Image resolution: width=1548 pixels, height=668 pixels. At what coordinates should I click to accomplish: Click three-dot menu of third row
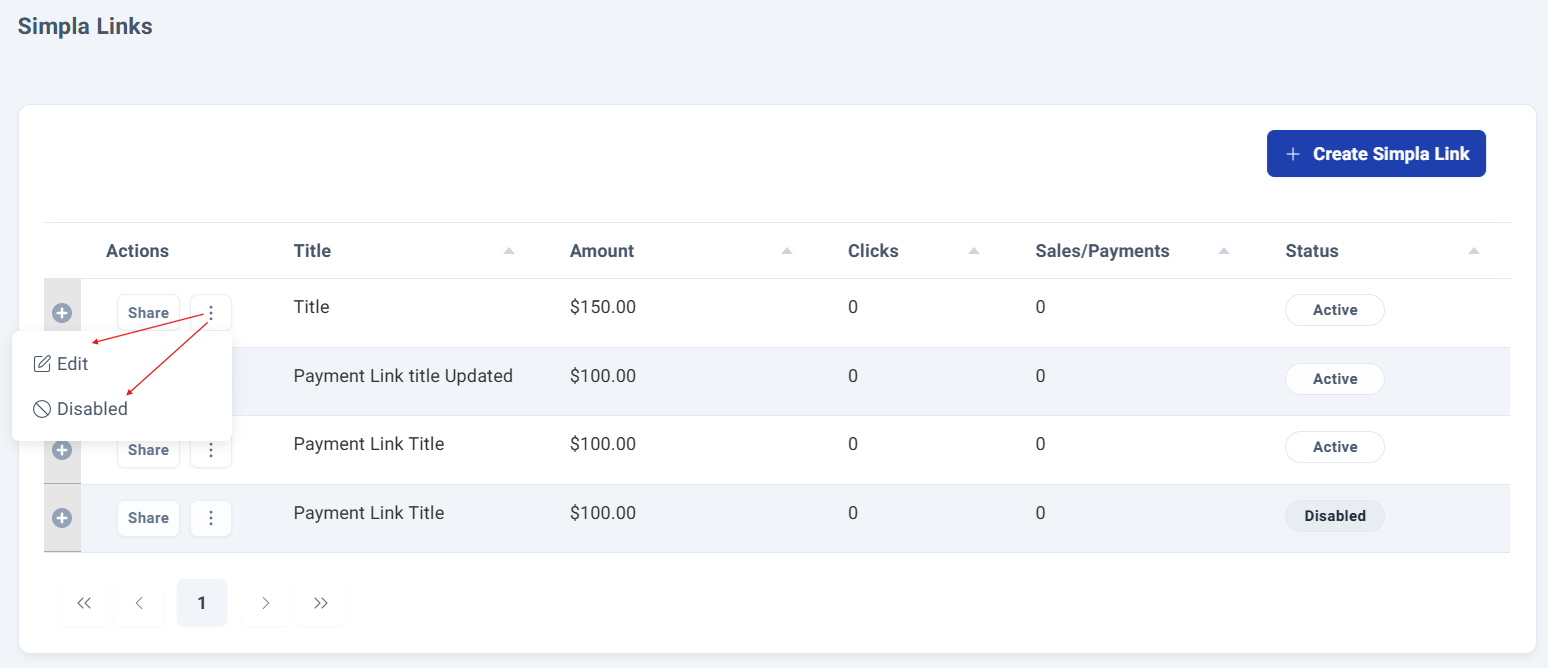211,450
